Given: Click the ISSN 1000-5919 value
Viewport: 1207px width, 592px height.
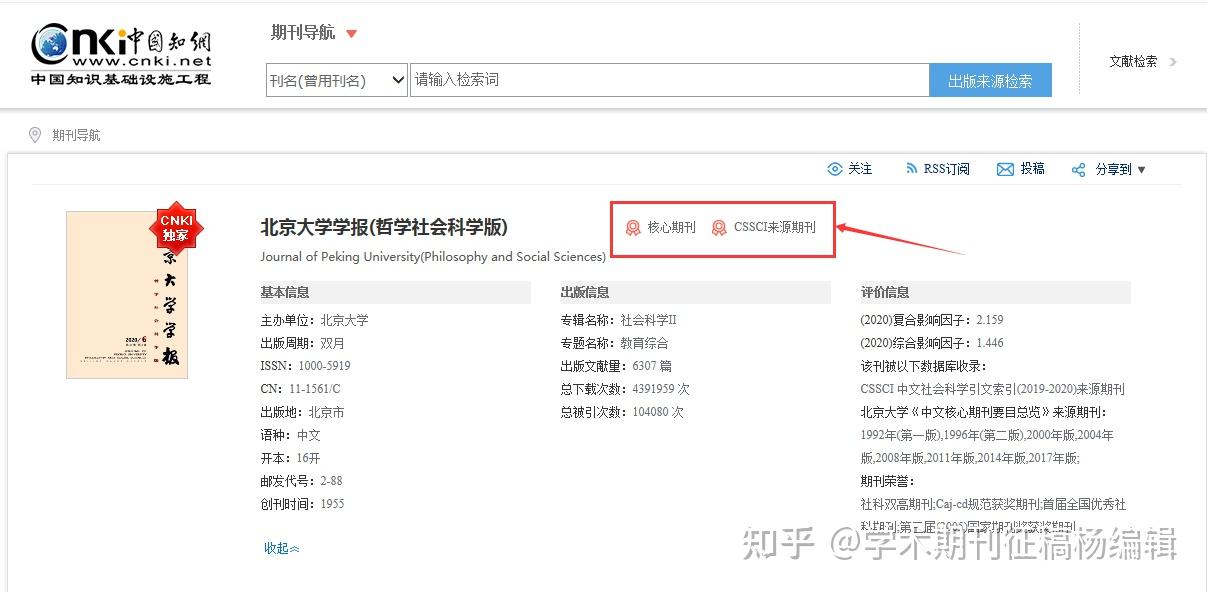Looking at the screenshot, I should 324,366.
